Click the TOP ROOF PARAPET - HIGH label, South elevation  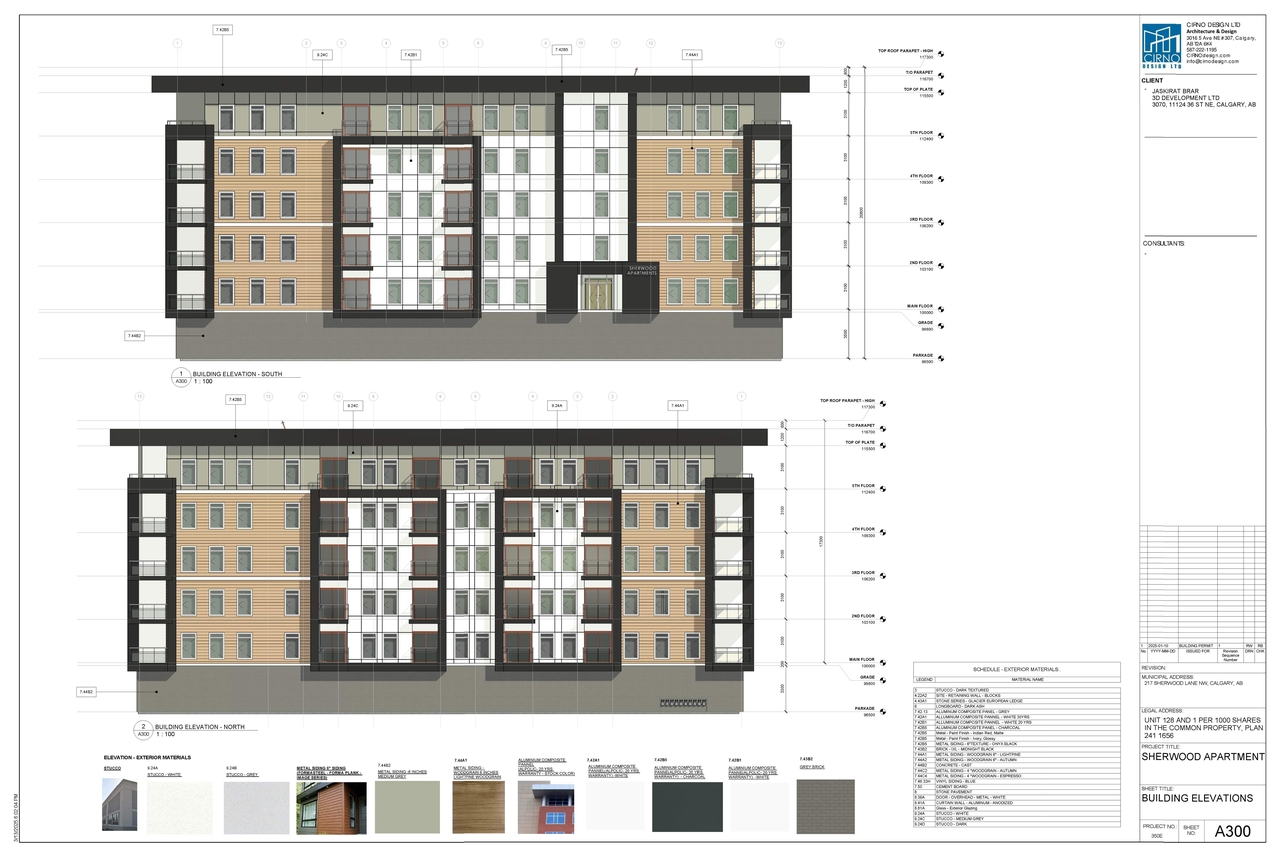(x=905, y=50)
